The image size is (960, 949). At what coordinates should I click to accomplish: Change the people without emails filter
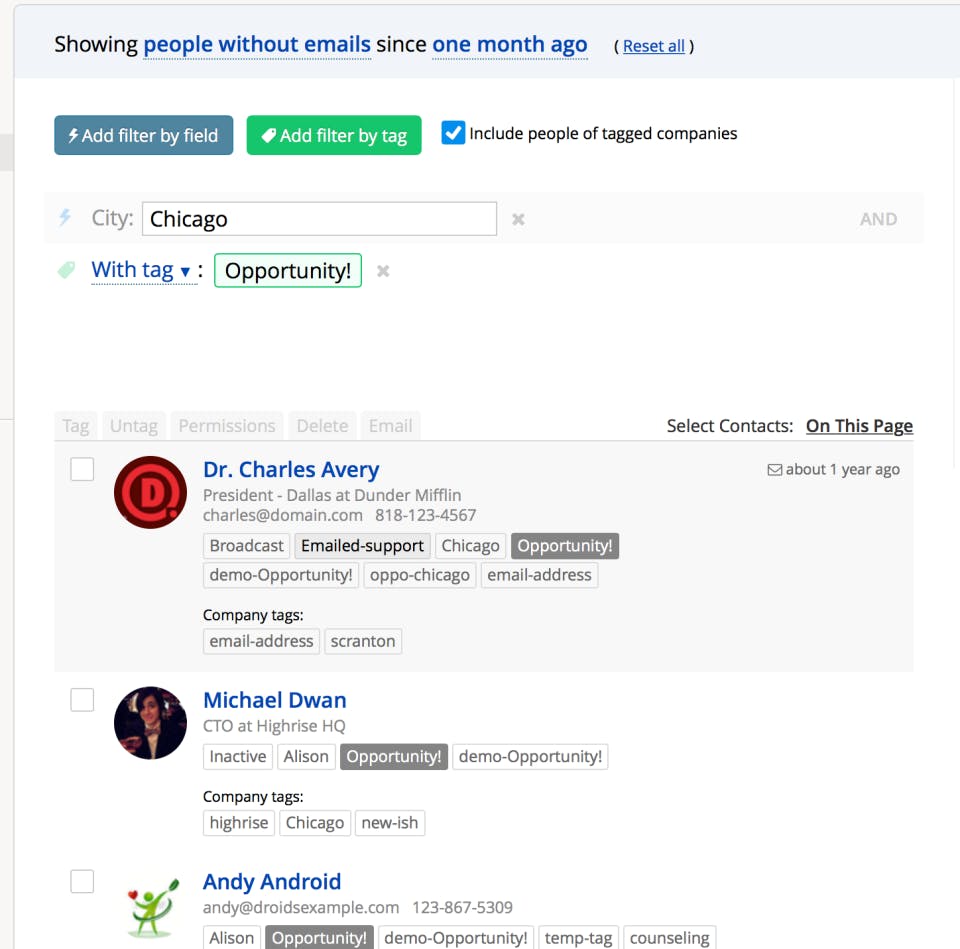257,45
